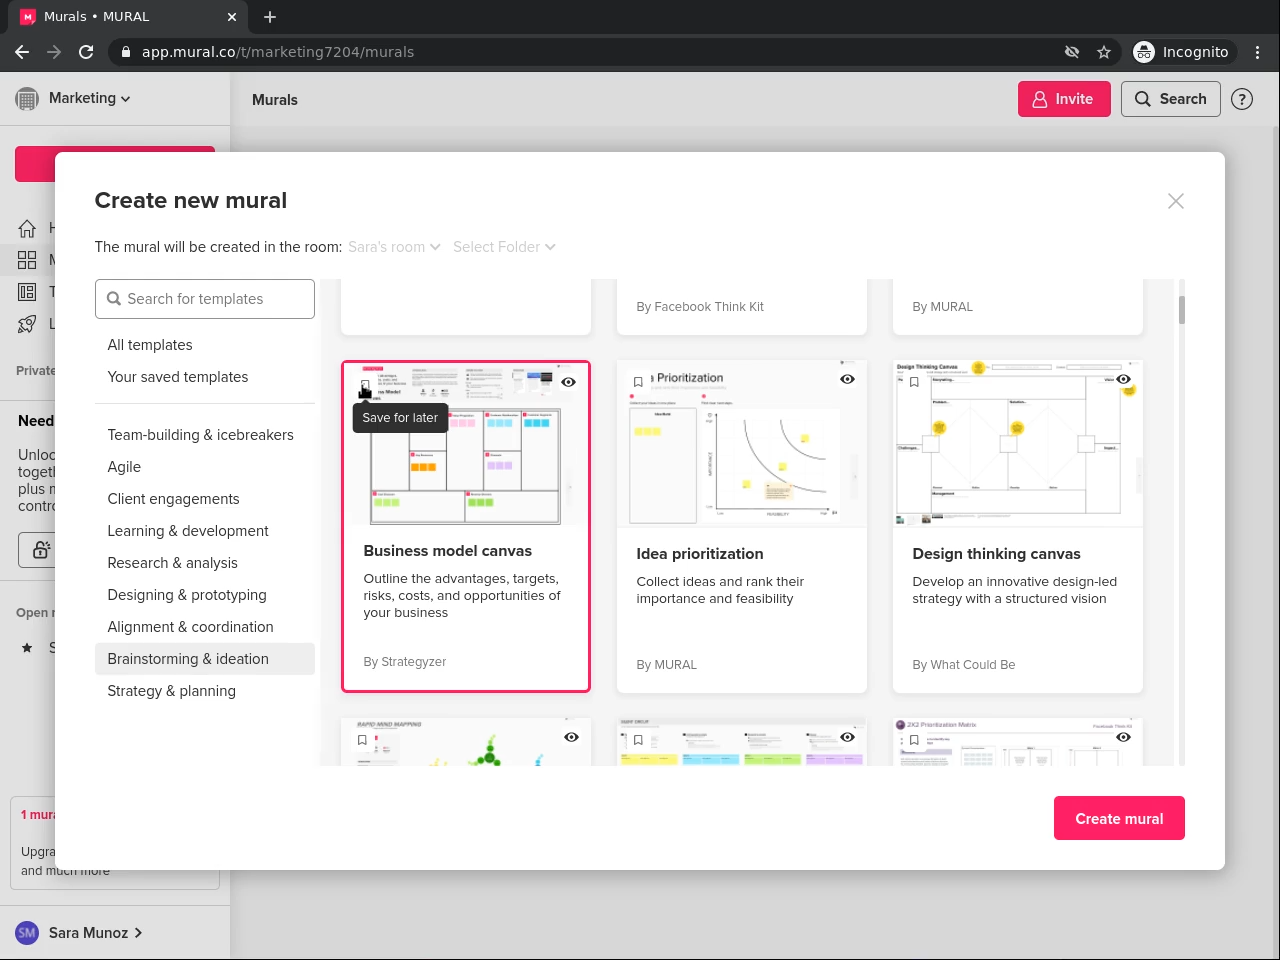Bookmark the Idea prioritization template
This screenshot has width=1280, height=960.
[638, 382]
